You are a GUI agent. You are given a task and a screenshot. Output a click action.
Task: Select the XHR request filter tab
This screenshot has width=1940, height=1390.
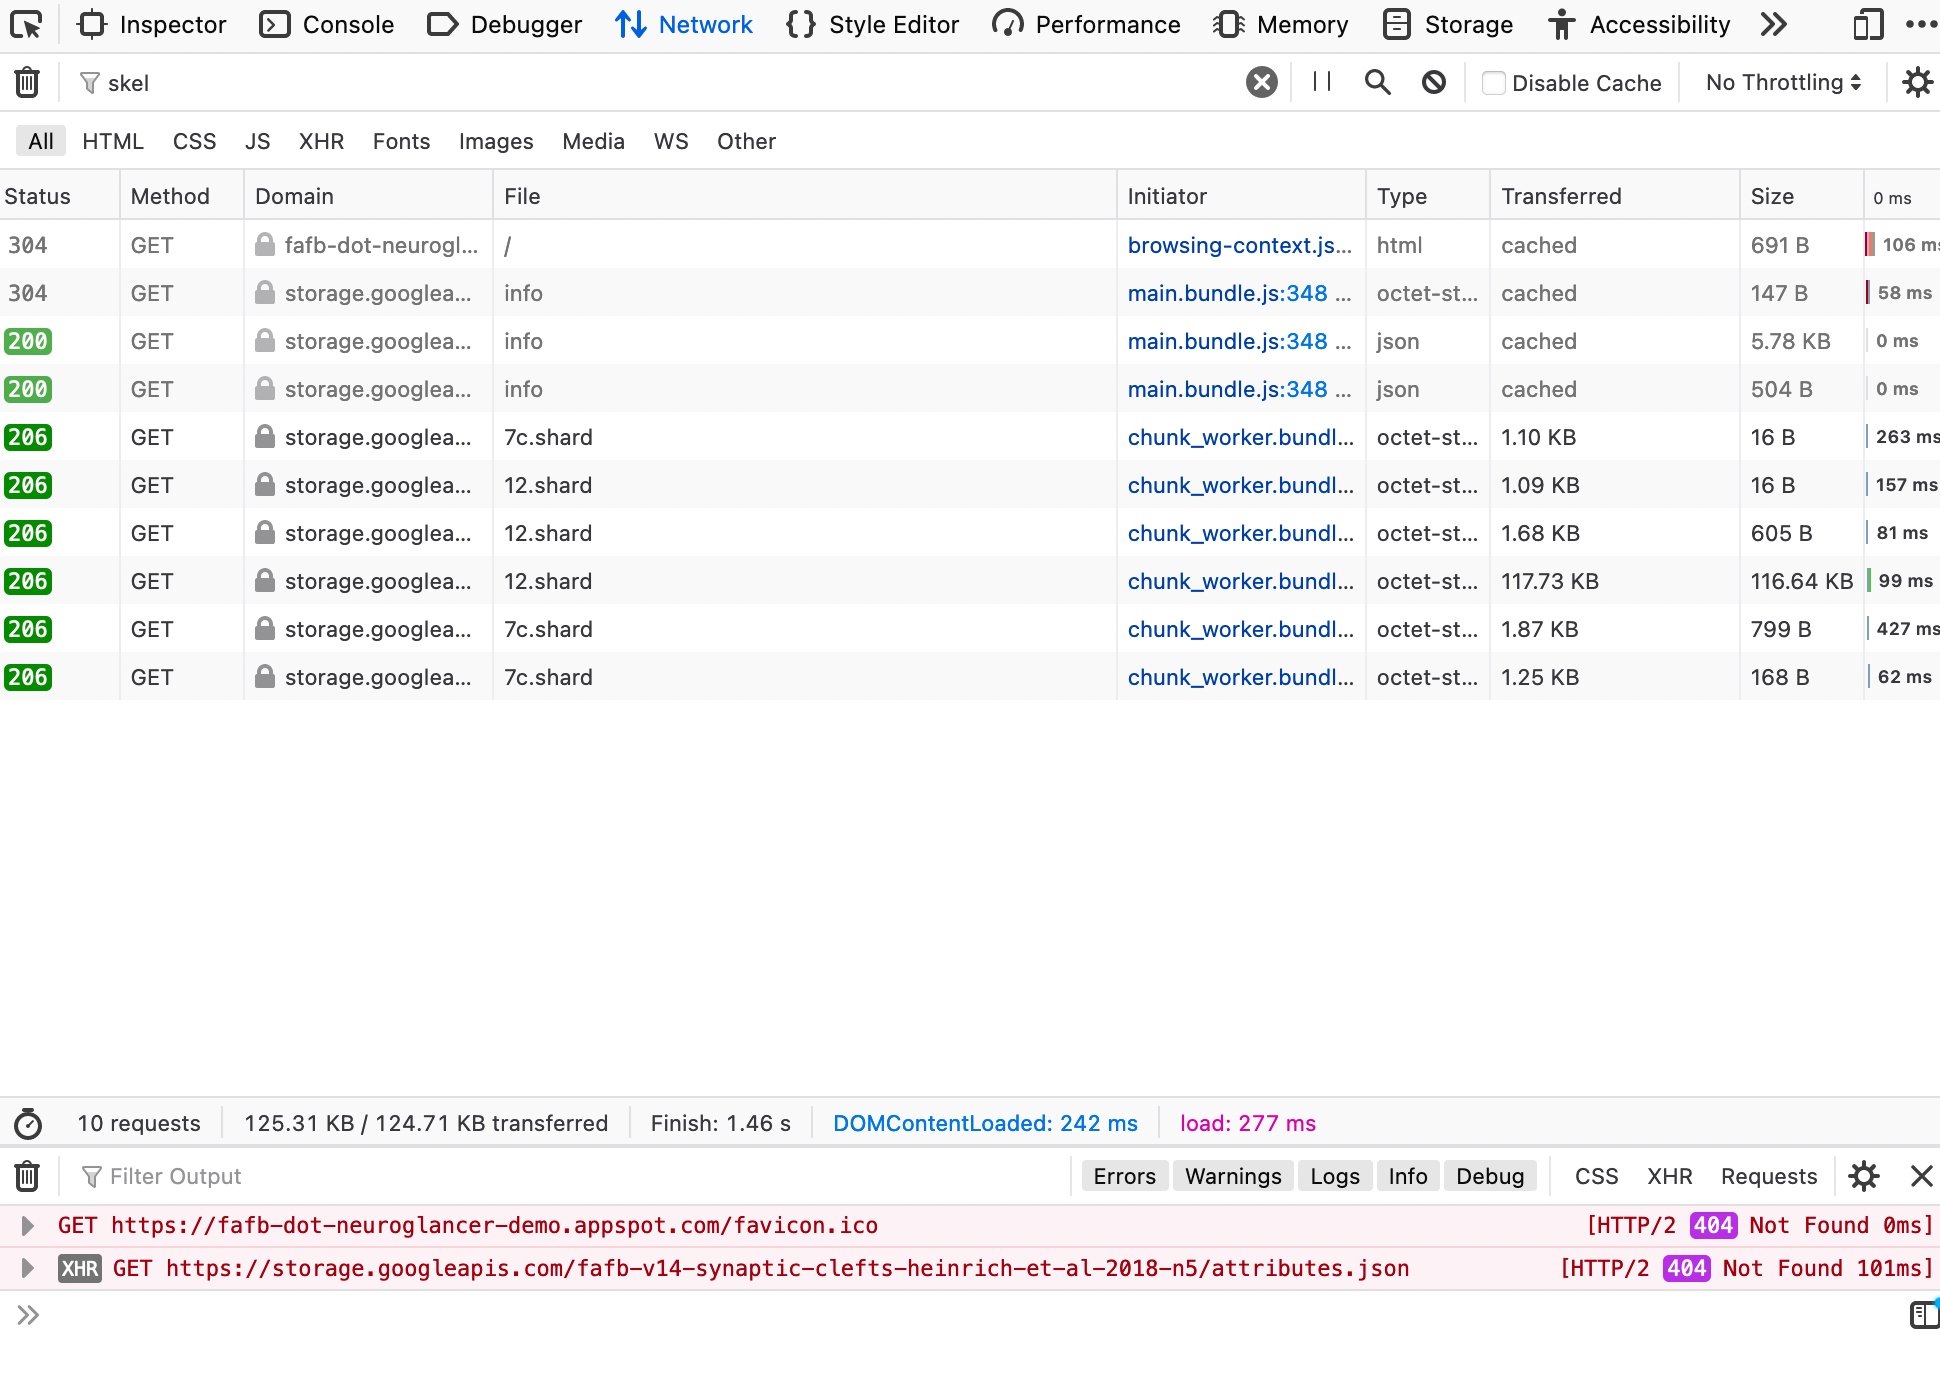(x=321, y=141)
